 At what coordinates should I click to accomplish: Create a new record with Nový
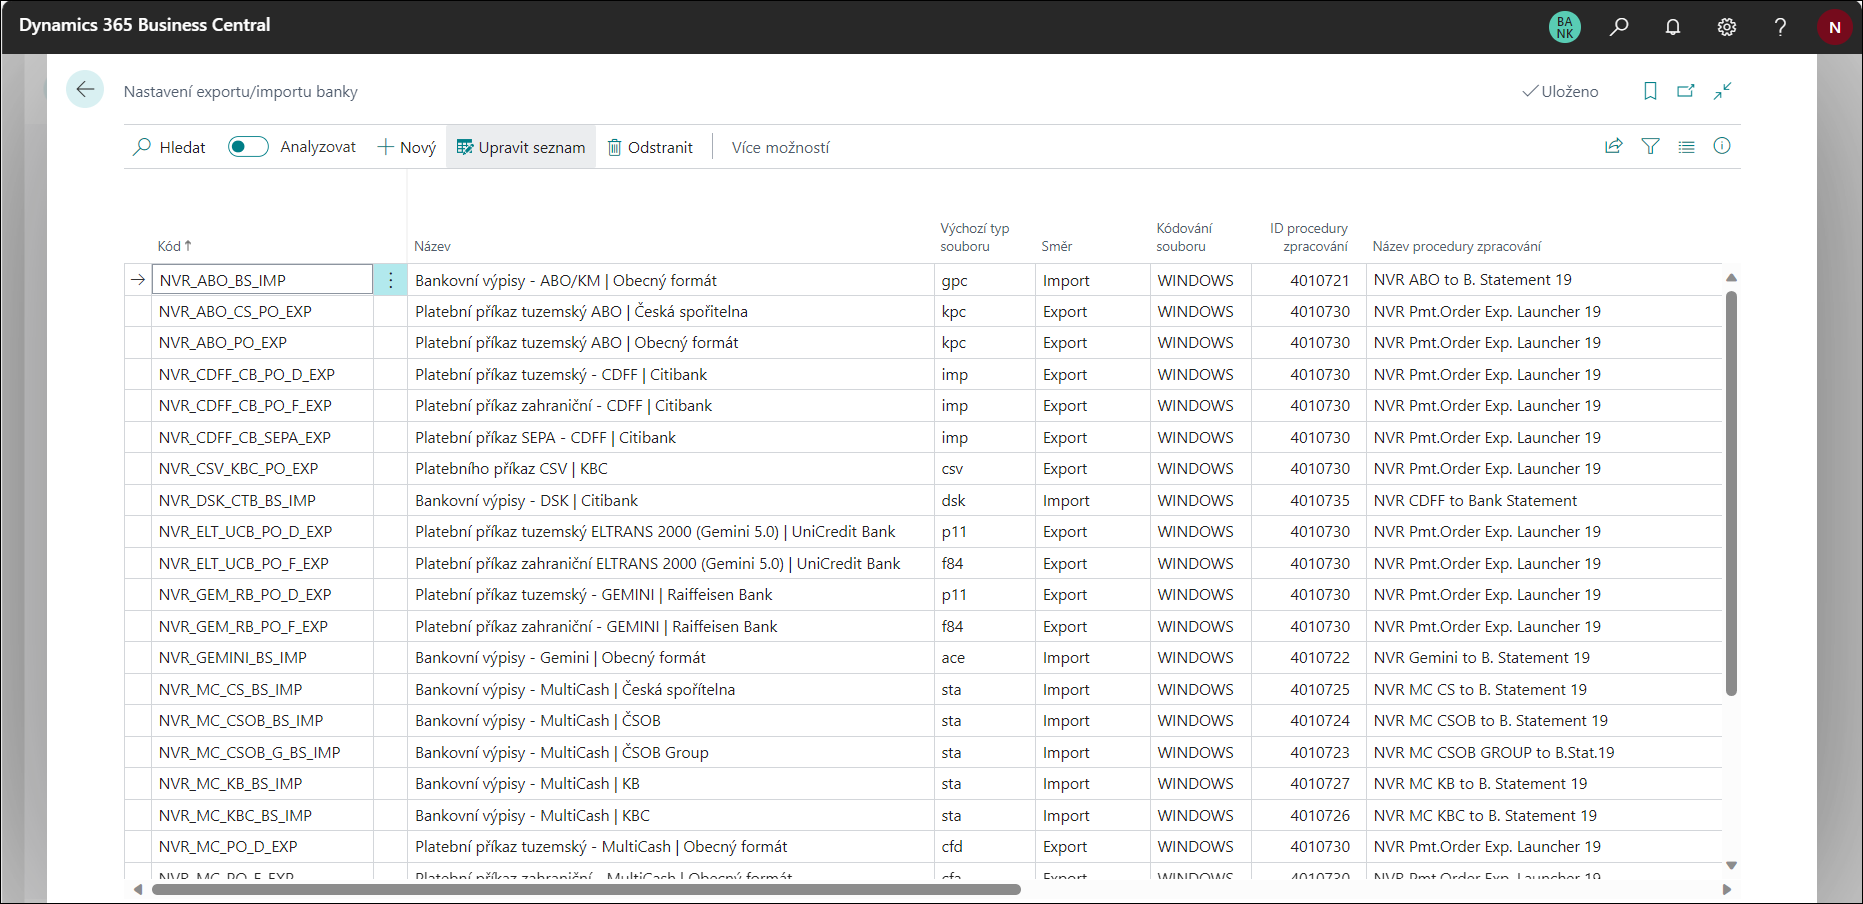tap(406, 147)
